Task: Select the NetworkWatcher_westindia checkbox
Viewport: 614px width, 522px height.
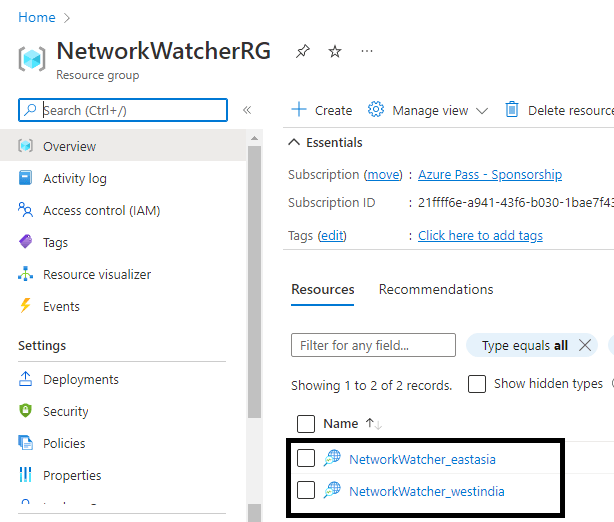Action: point(306,491)
